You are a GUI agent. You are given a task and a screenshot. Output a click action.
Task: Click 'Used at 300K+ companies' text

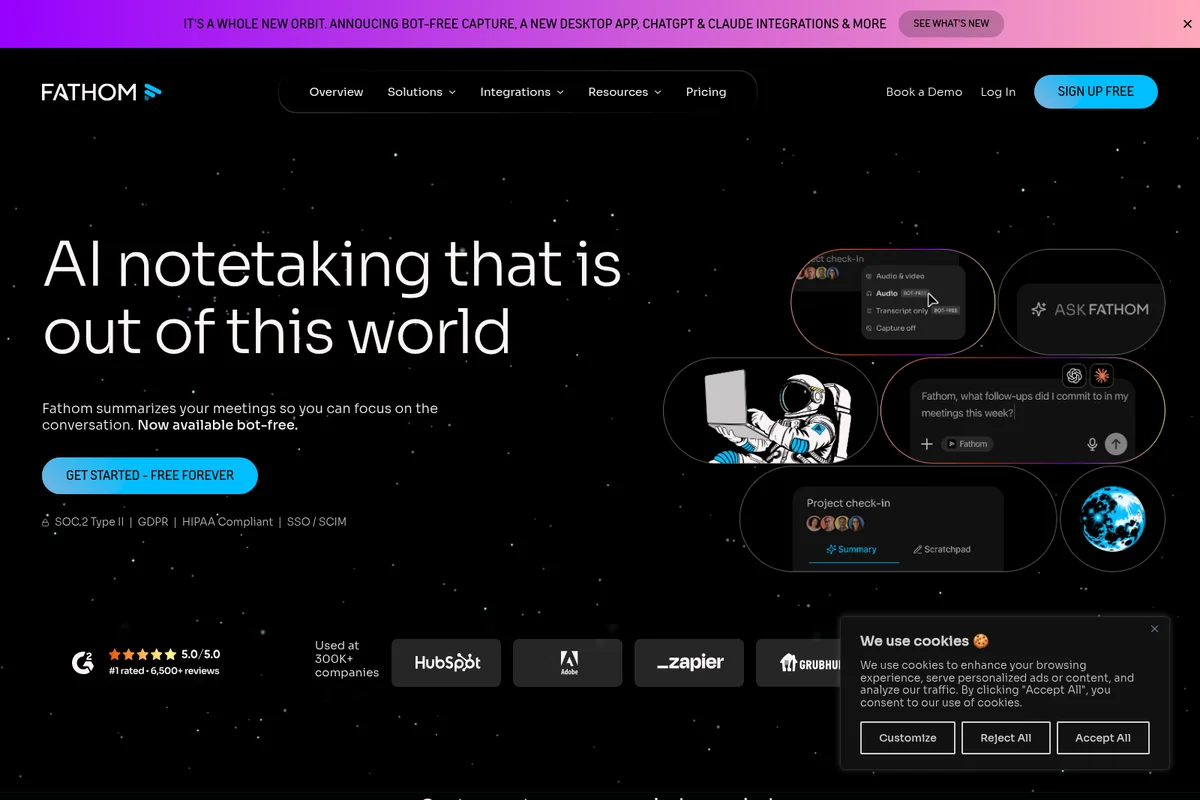click(346, 659)
